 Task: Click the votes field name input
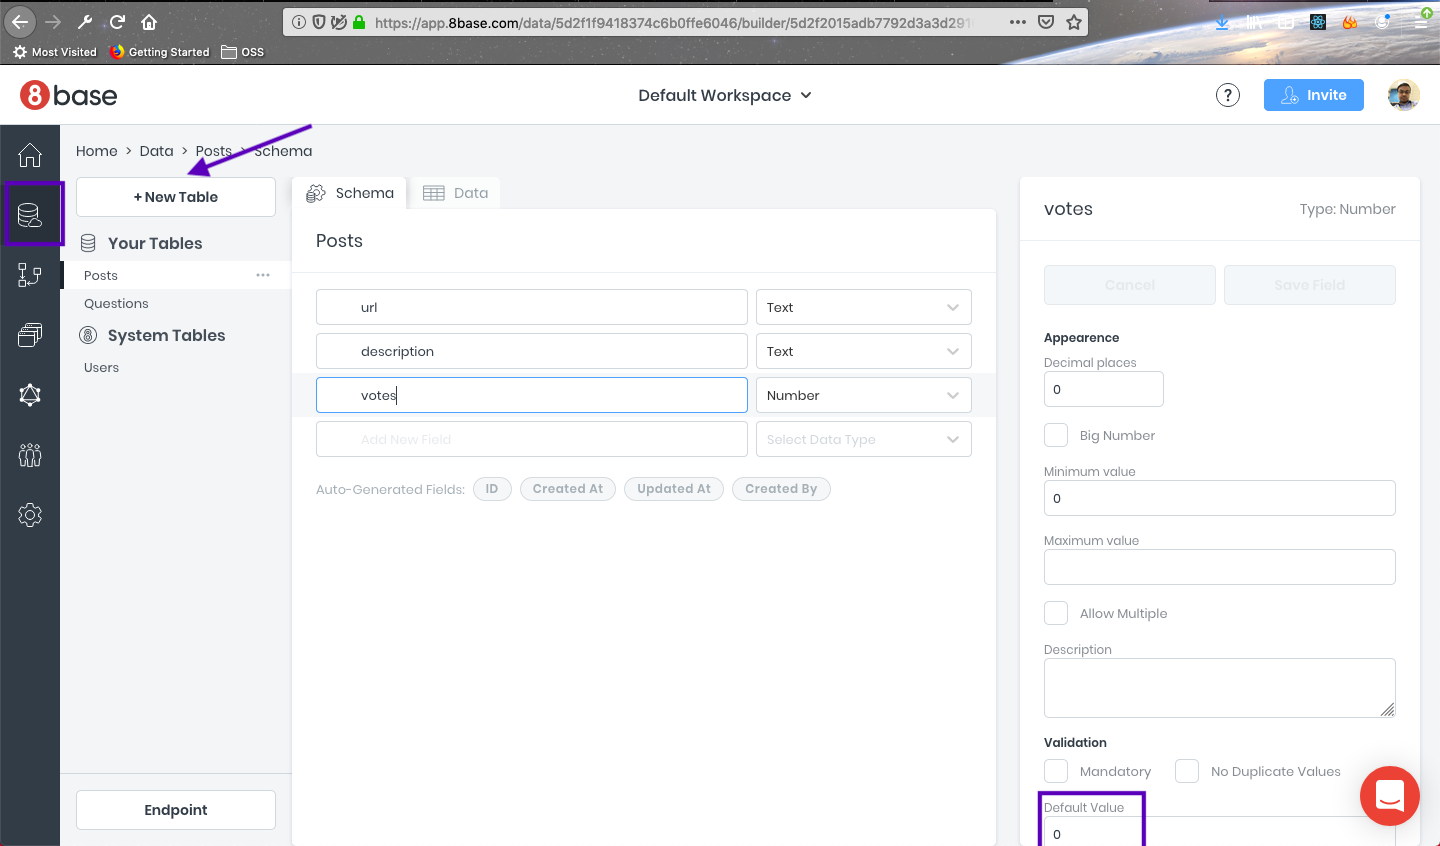(x=532, y=395)
